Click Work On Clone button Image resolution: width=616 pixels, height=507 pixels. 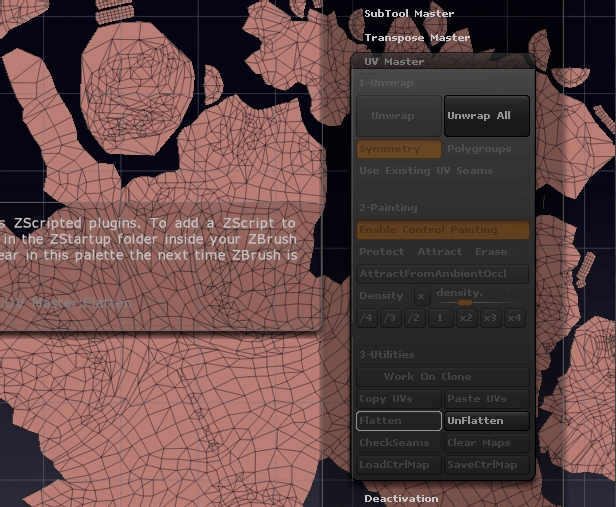coord(443,377)
